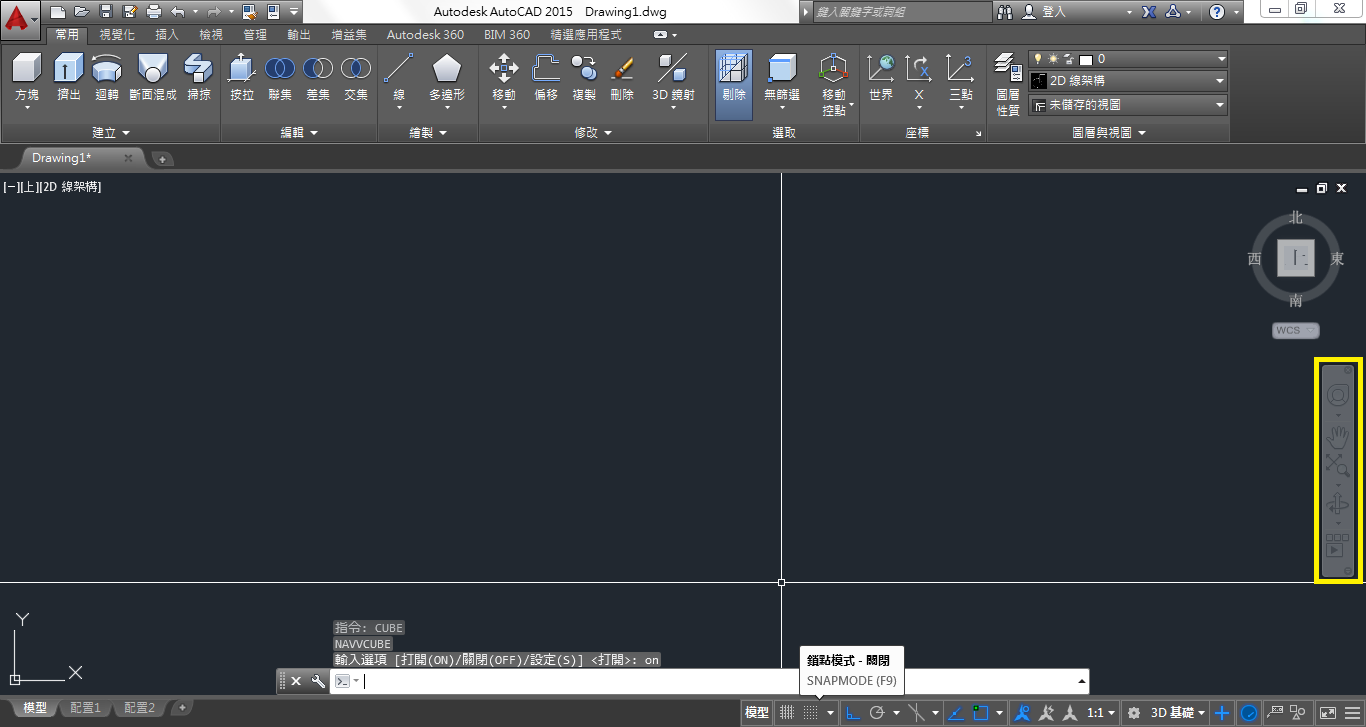1366x727 pixels.
Task: Select the 移動 move tool
Action: 504,78
